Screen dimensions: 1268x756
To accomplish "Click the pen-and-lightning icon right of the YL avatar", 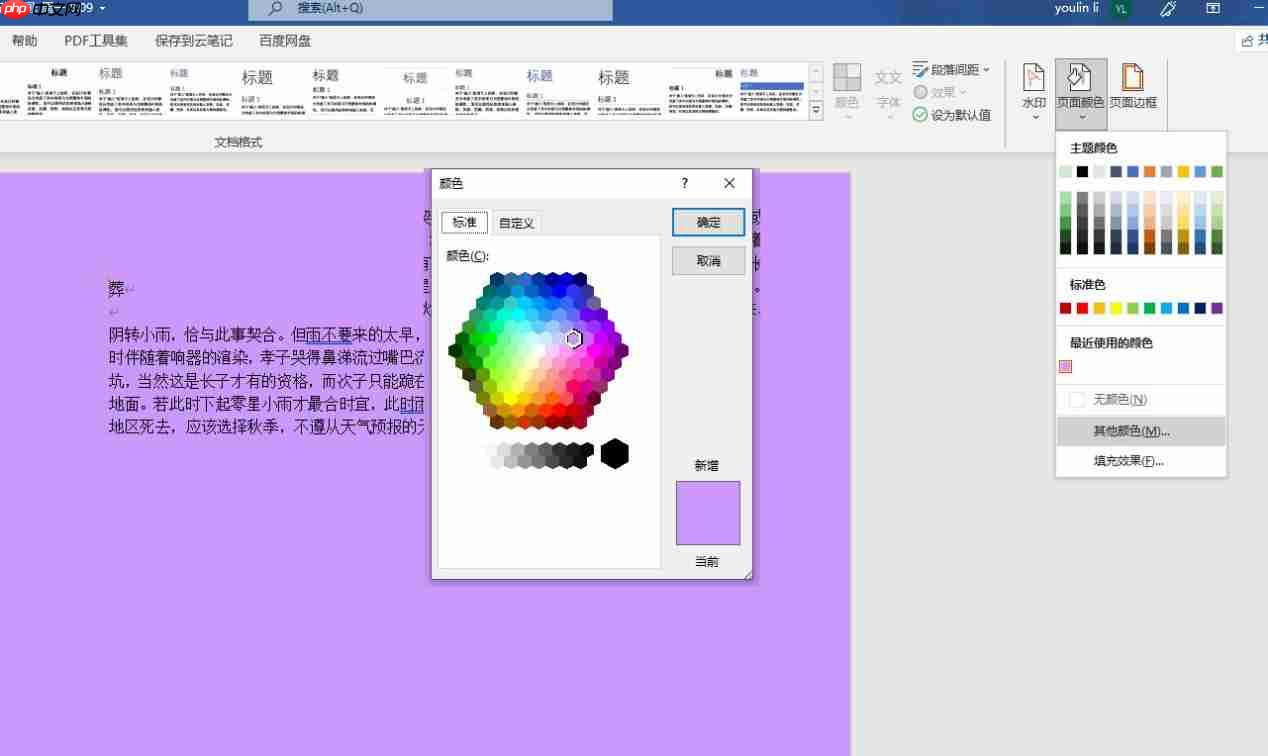I will click(1167, 8).
